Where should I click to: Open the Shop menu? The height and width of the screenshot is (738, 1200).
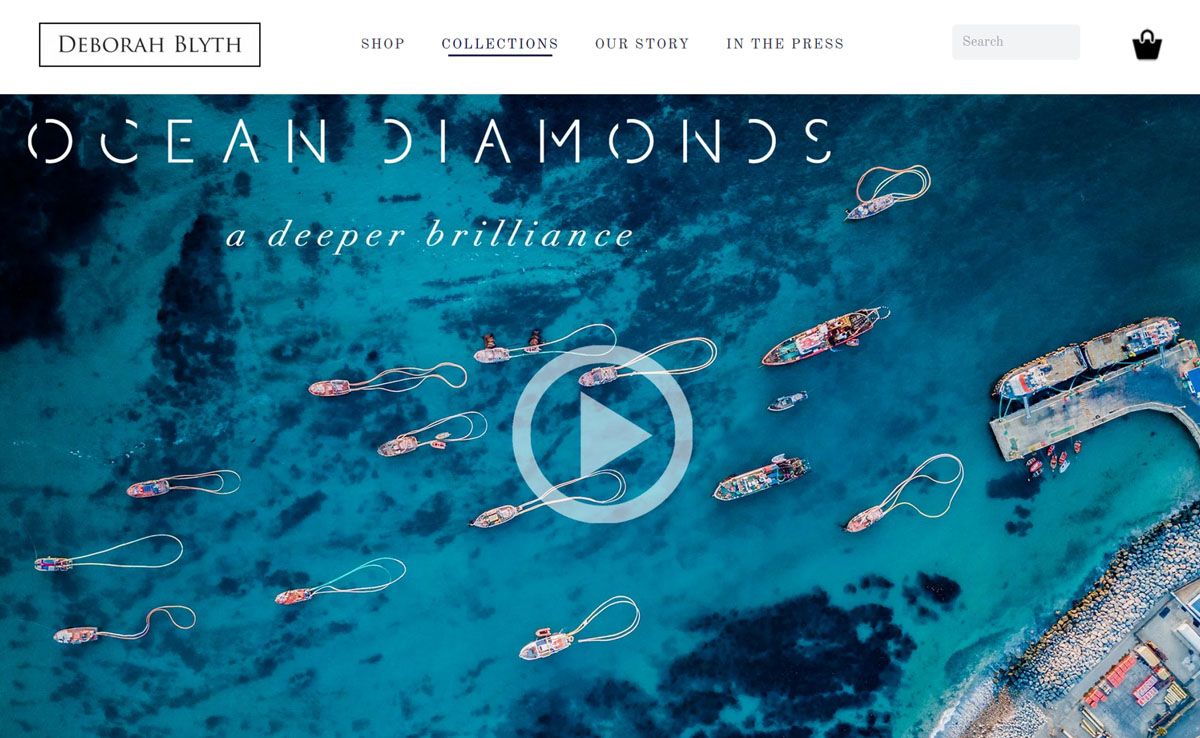(x=383, y=44)
